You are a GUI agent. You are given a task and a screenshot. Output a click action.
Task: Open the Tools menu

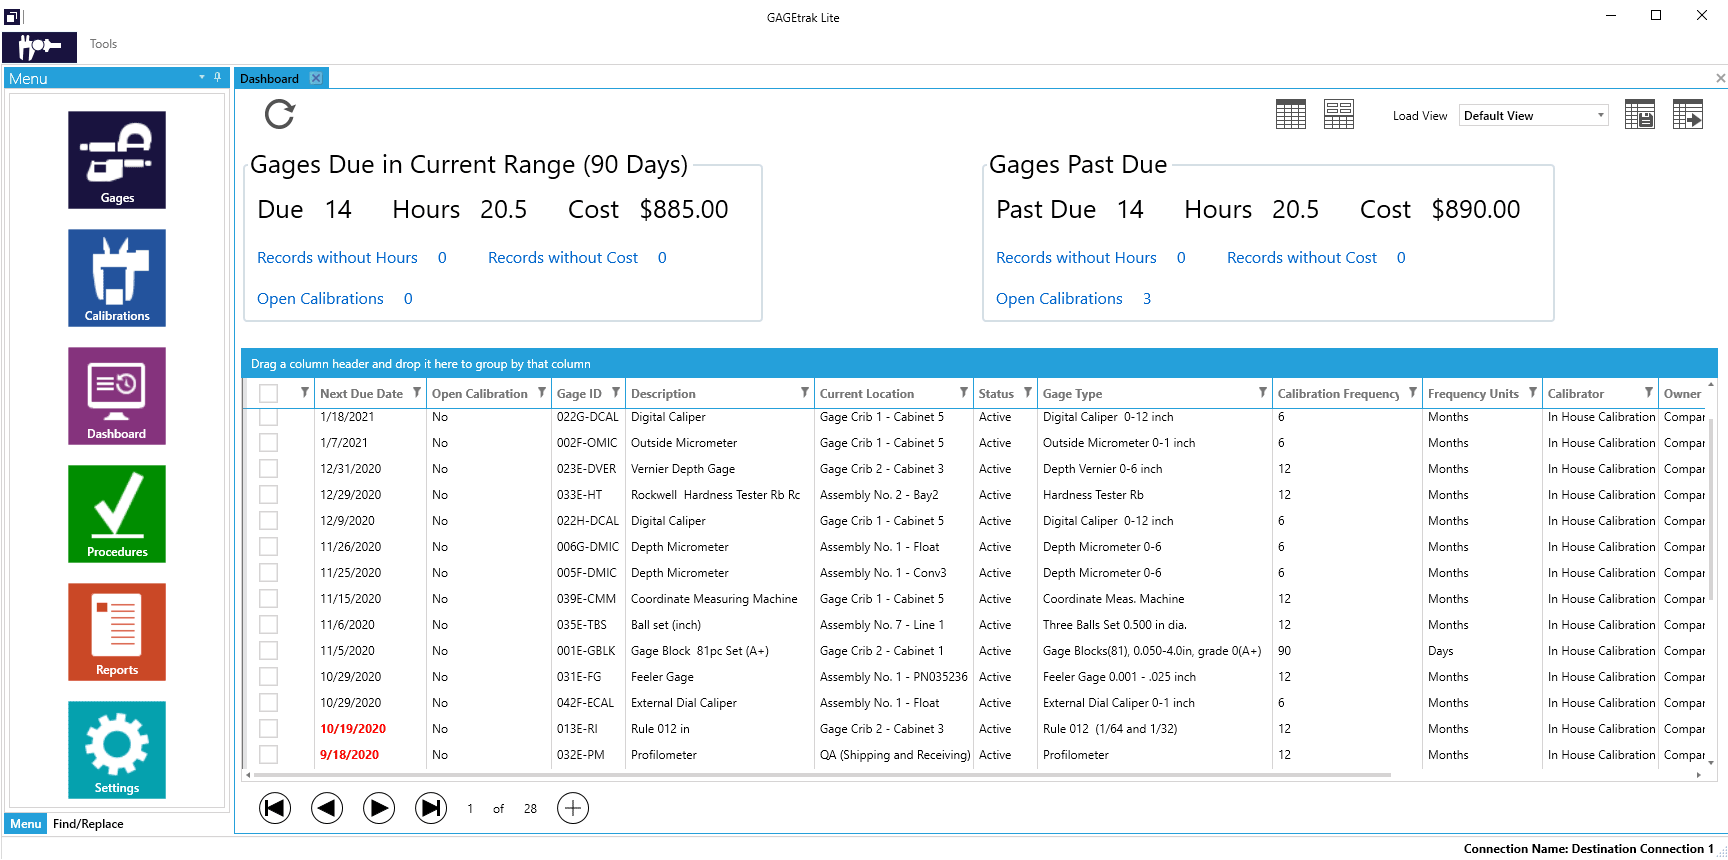point(103,44)
